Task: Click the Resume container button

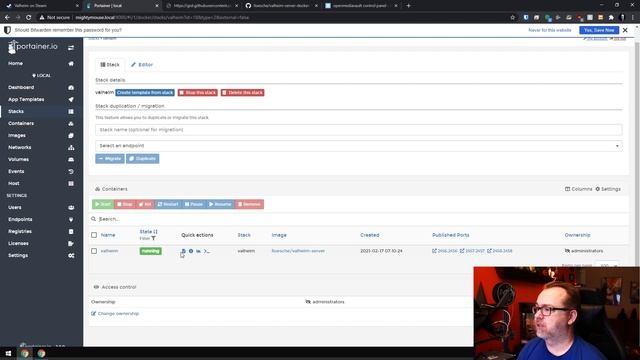Action: (x=220, y=204)
